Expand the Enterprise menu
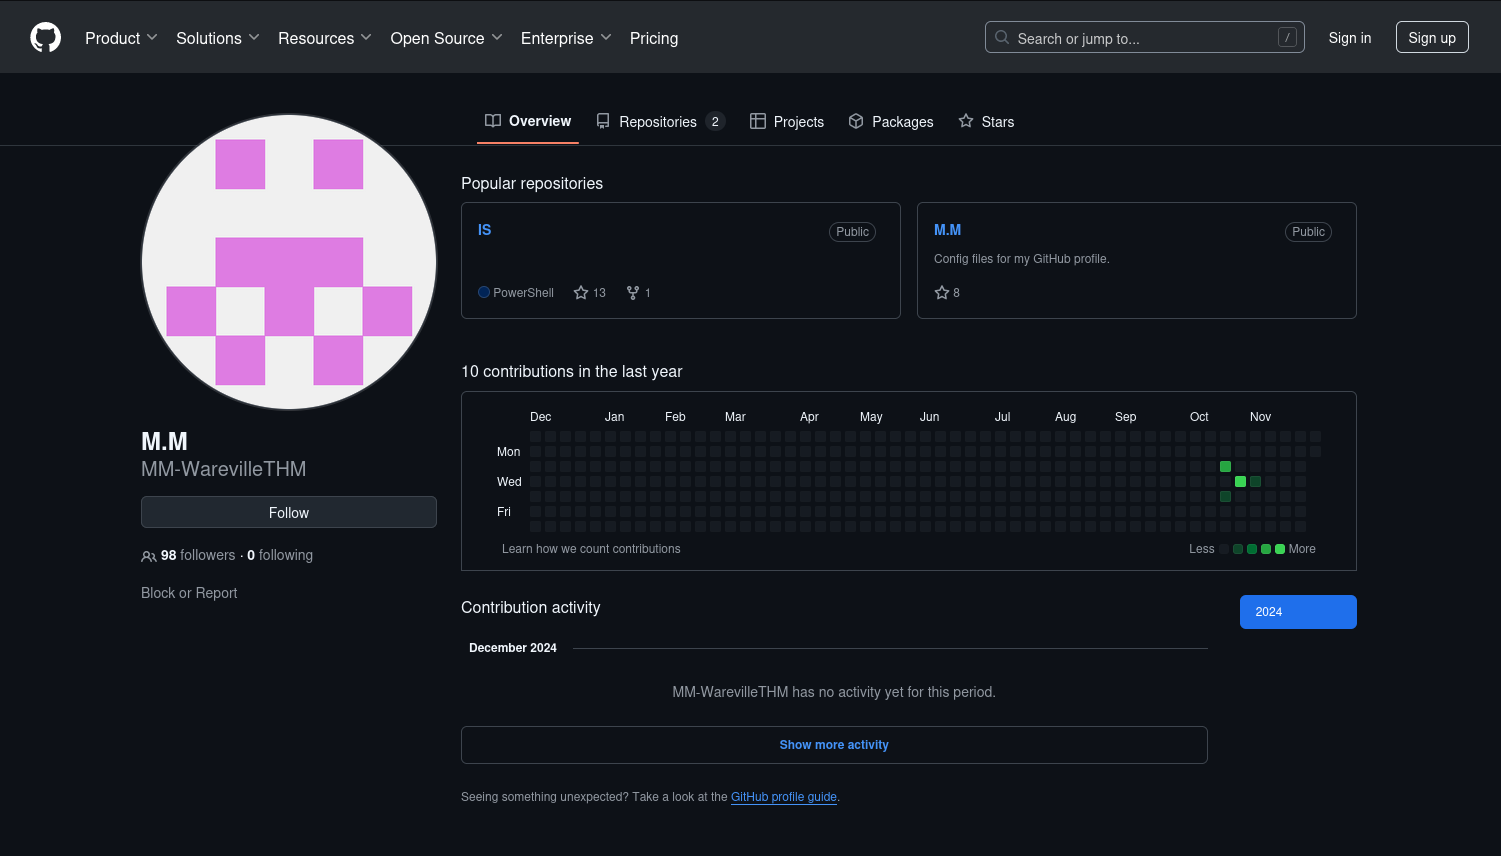The image size is (1501, 856). pos(566,38)
